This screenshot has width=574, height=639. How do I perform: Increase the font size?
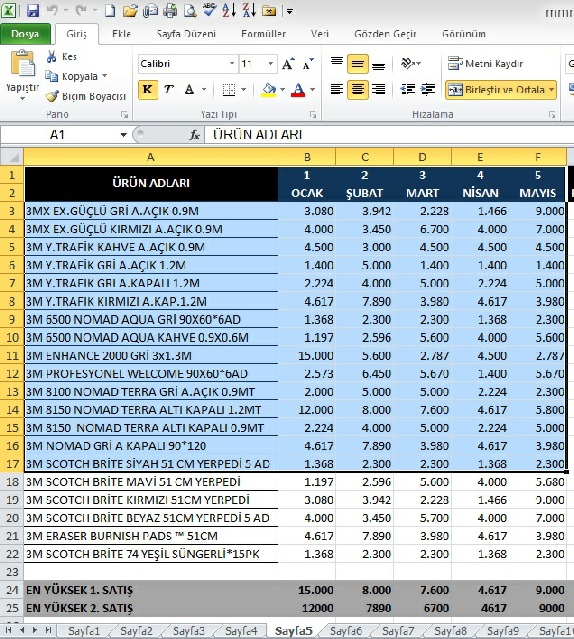tap(288, 64)
